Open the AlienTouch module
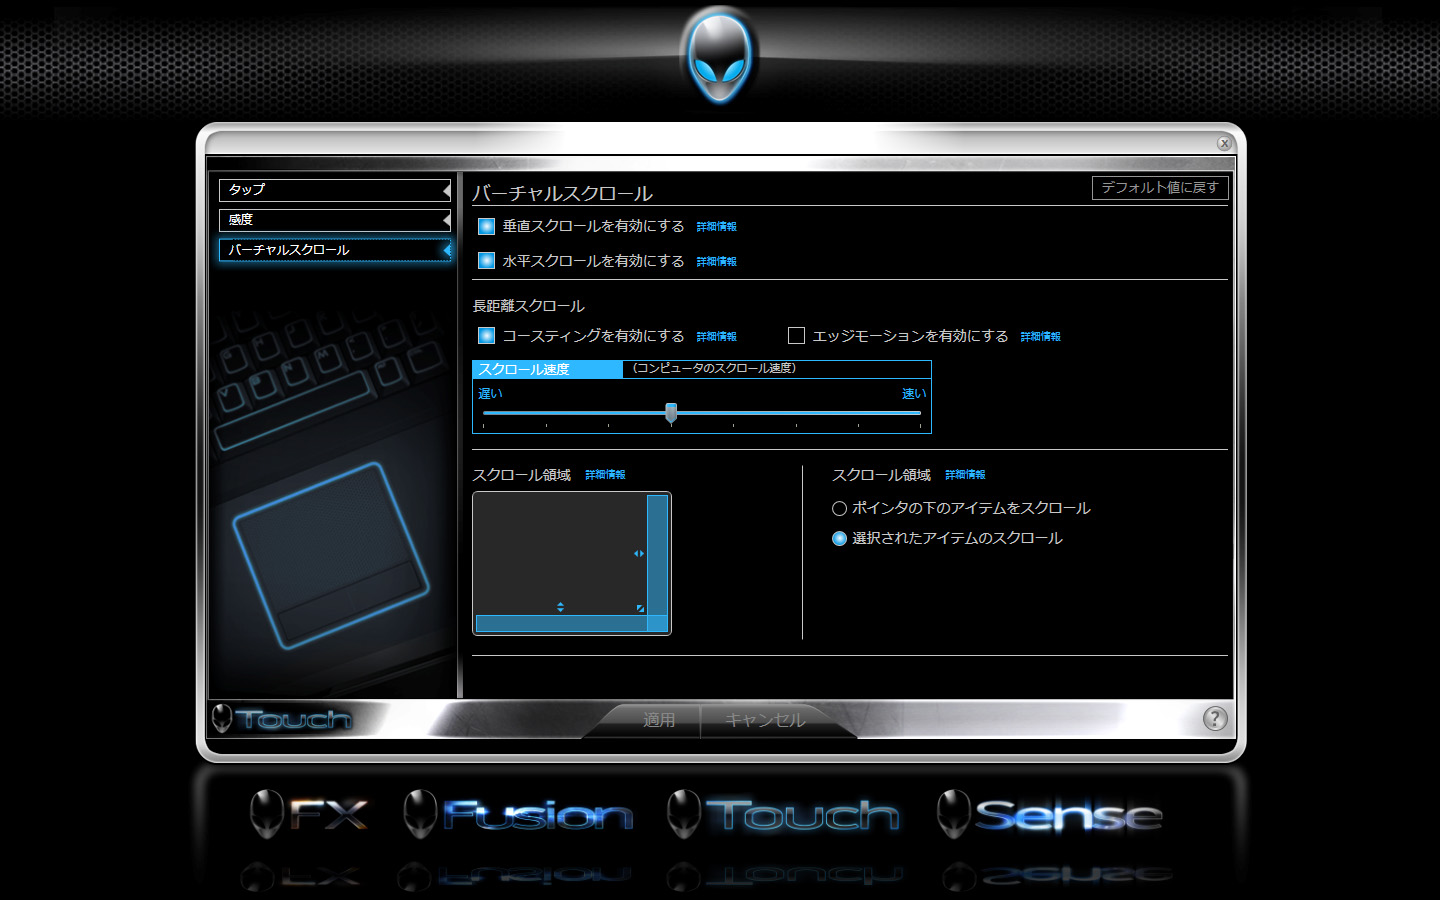 (x=784, y=815)
